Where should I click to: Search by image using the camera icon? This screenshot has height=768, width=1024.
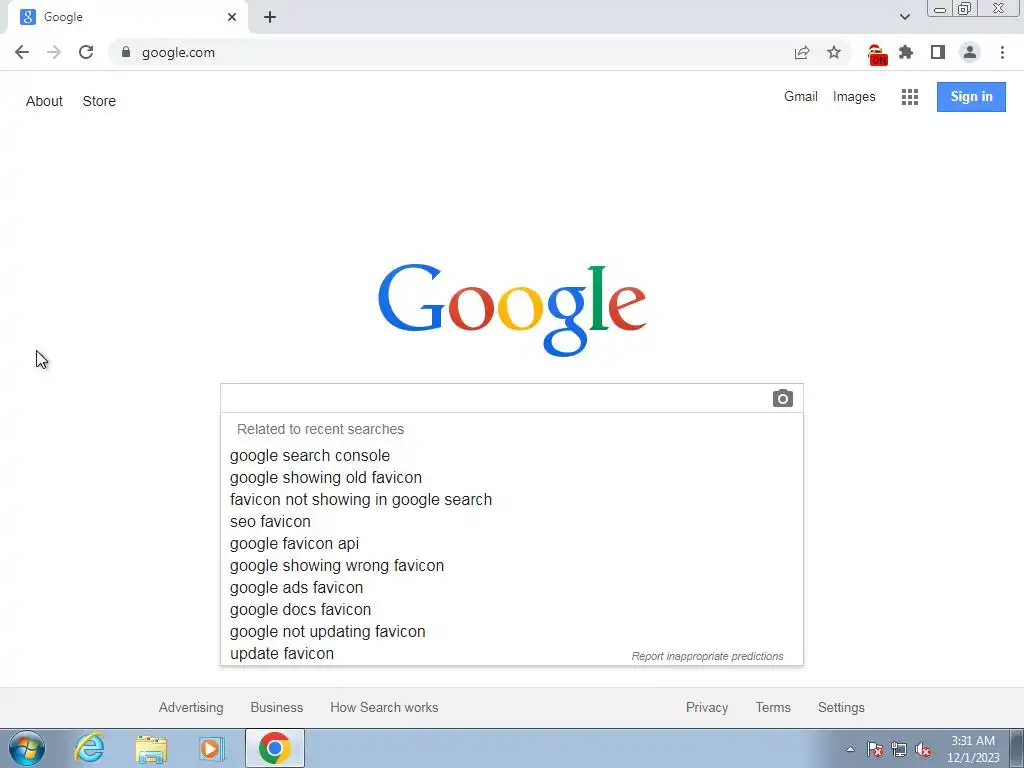pyautogui.click(x=782, y=398)
